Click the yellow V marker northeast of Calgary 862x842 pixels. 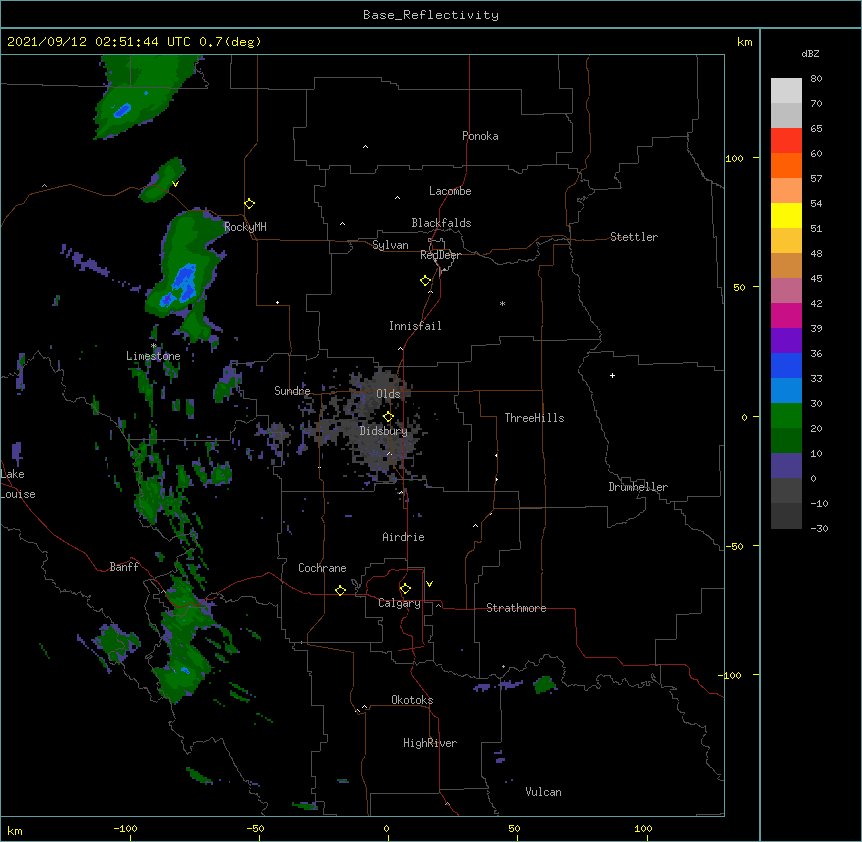click(x=429, y=584)
